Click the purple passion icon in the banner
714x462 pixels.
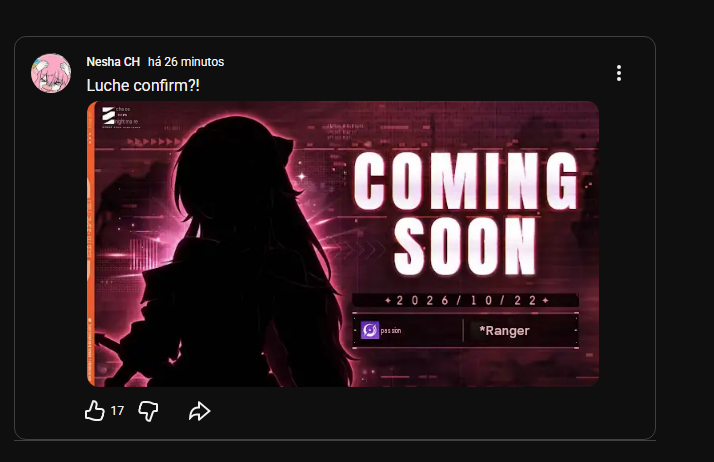click(370, 330)
